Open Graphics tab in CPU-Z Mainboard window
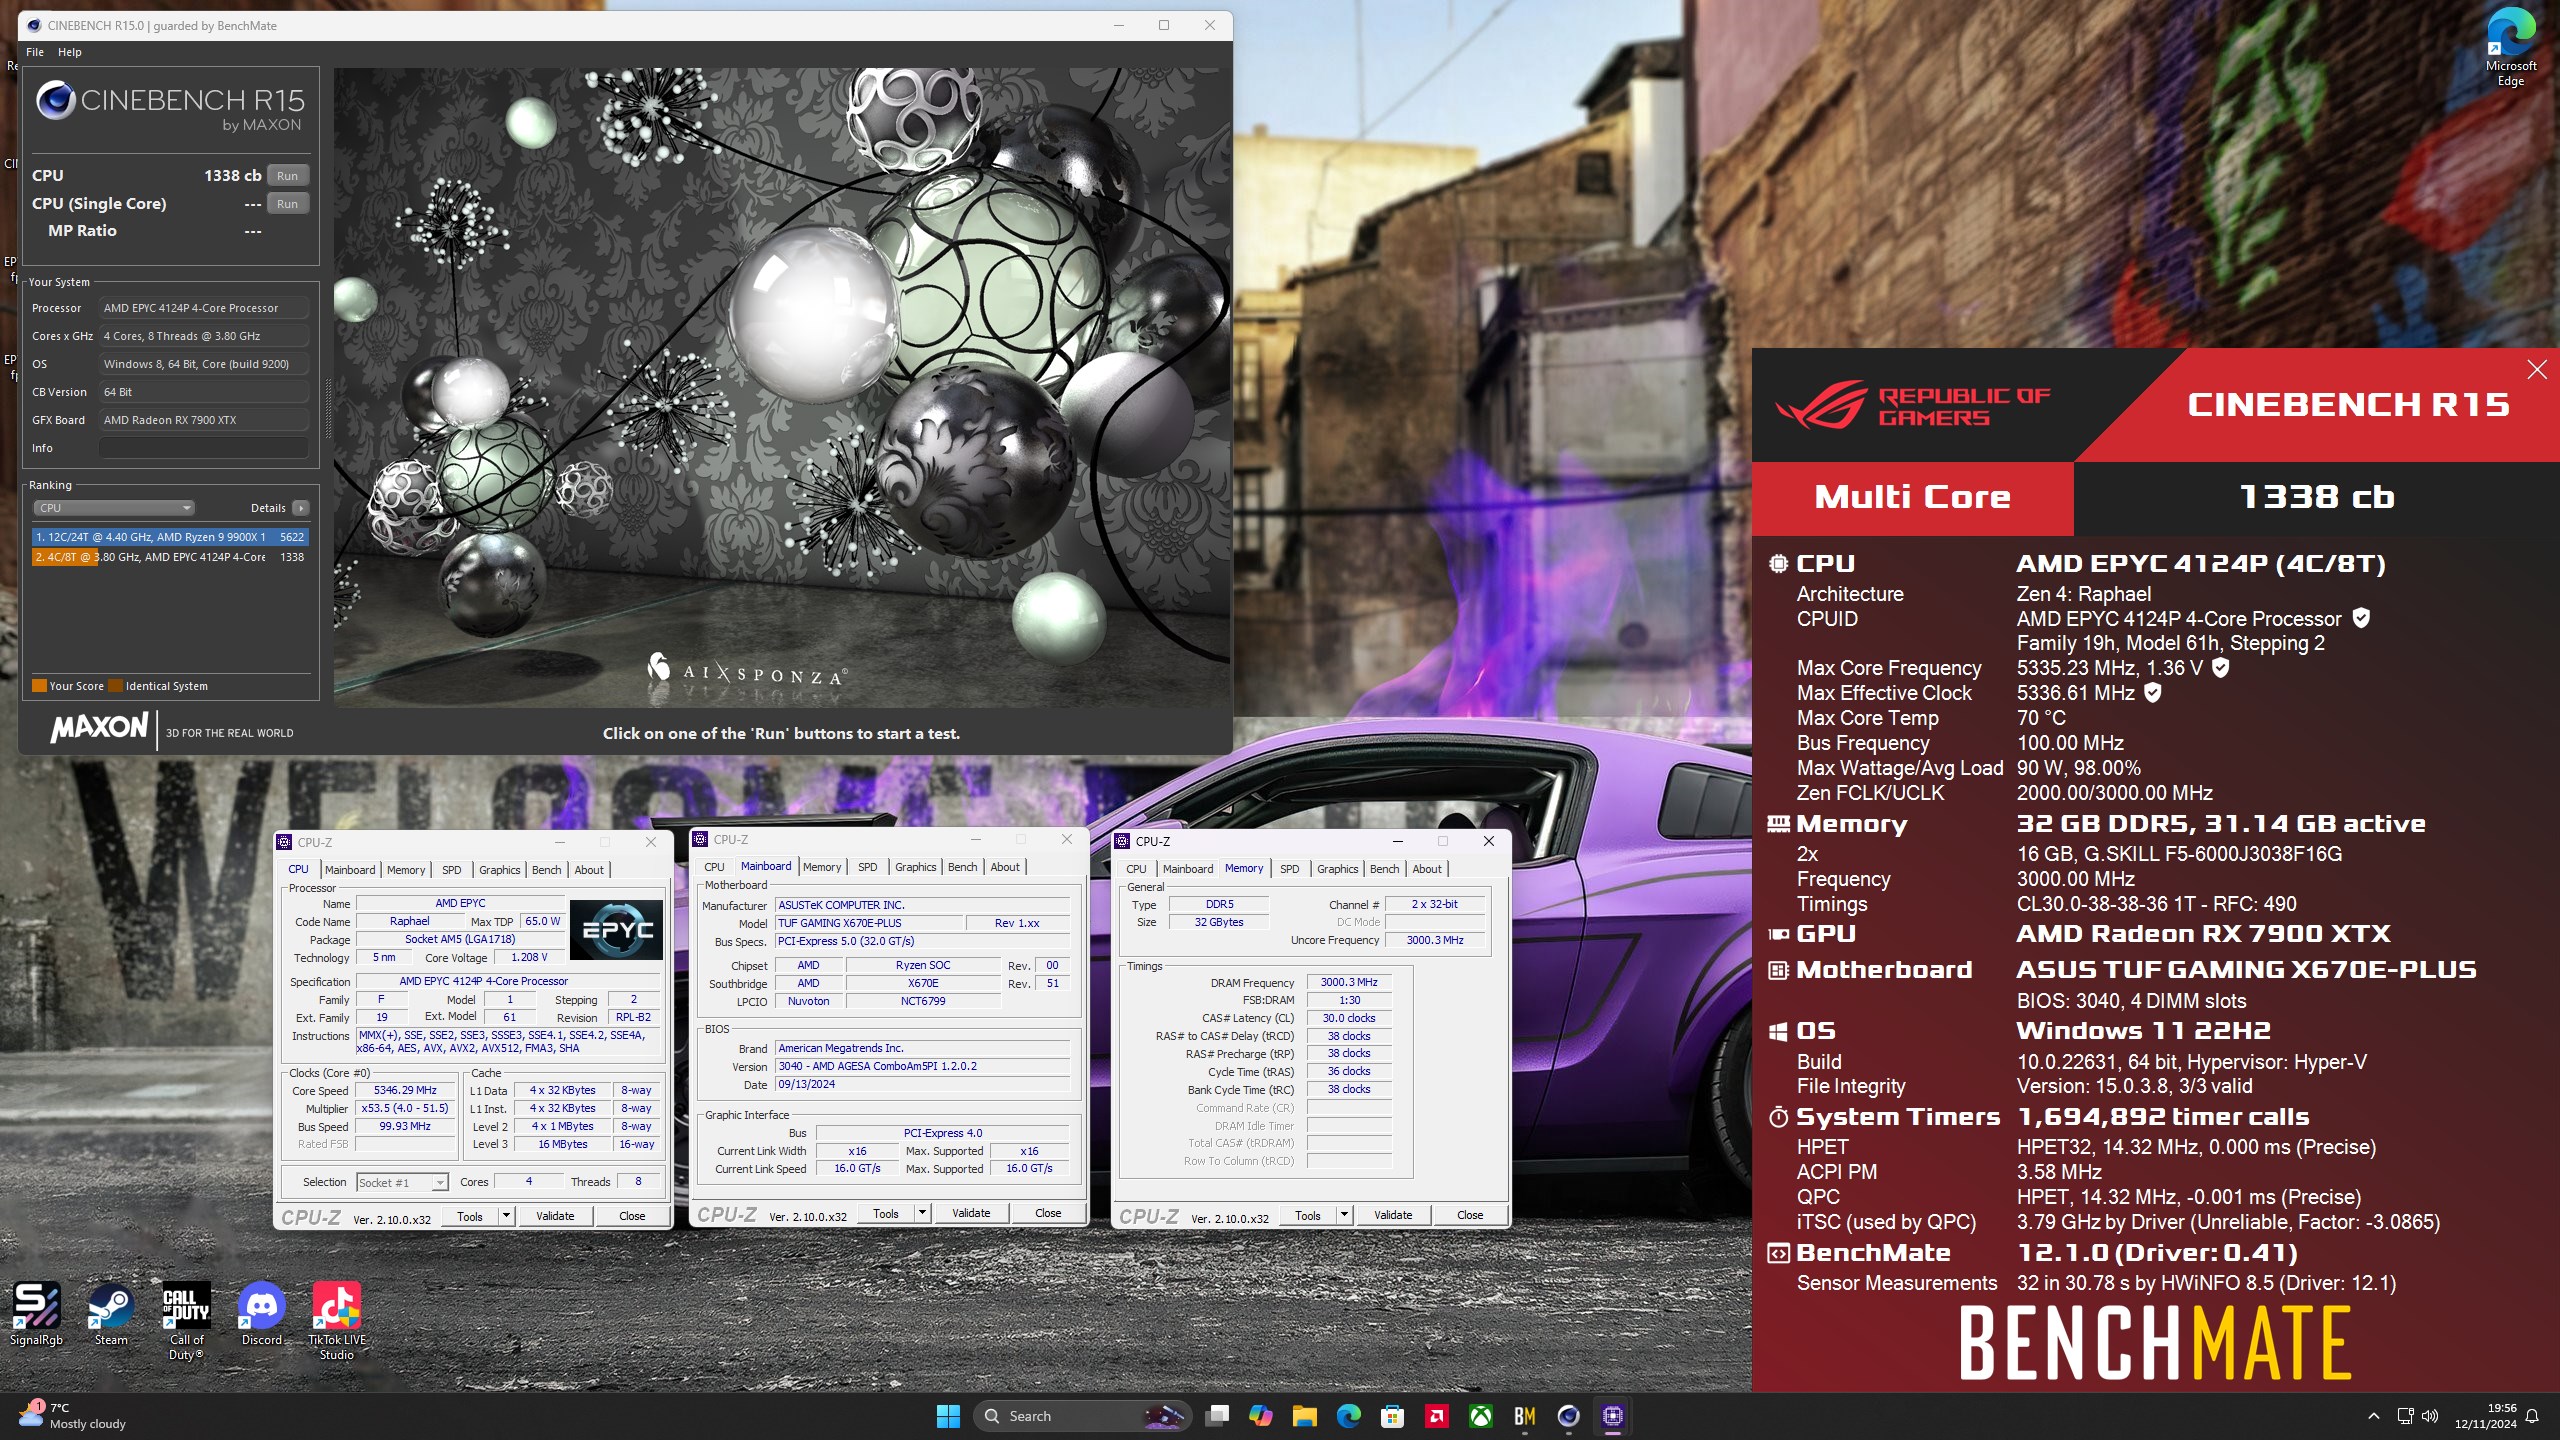Image resolution: width=2560 pixels, height=1440 pixels. click(x=915, y=867)
